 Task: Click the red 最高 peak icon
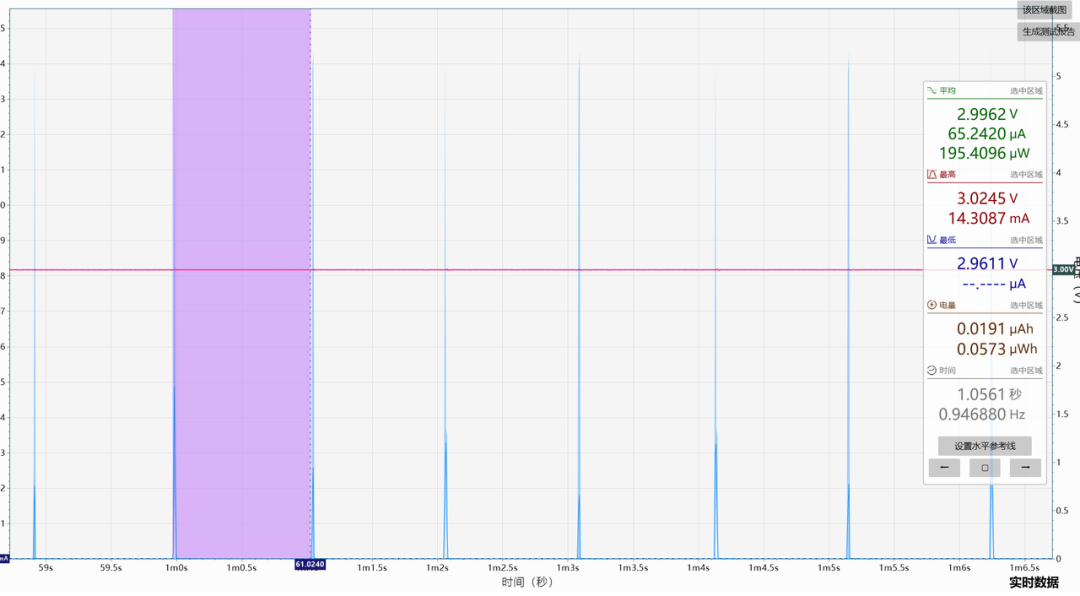click(x=930, y=176)
